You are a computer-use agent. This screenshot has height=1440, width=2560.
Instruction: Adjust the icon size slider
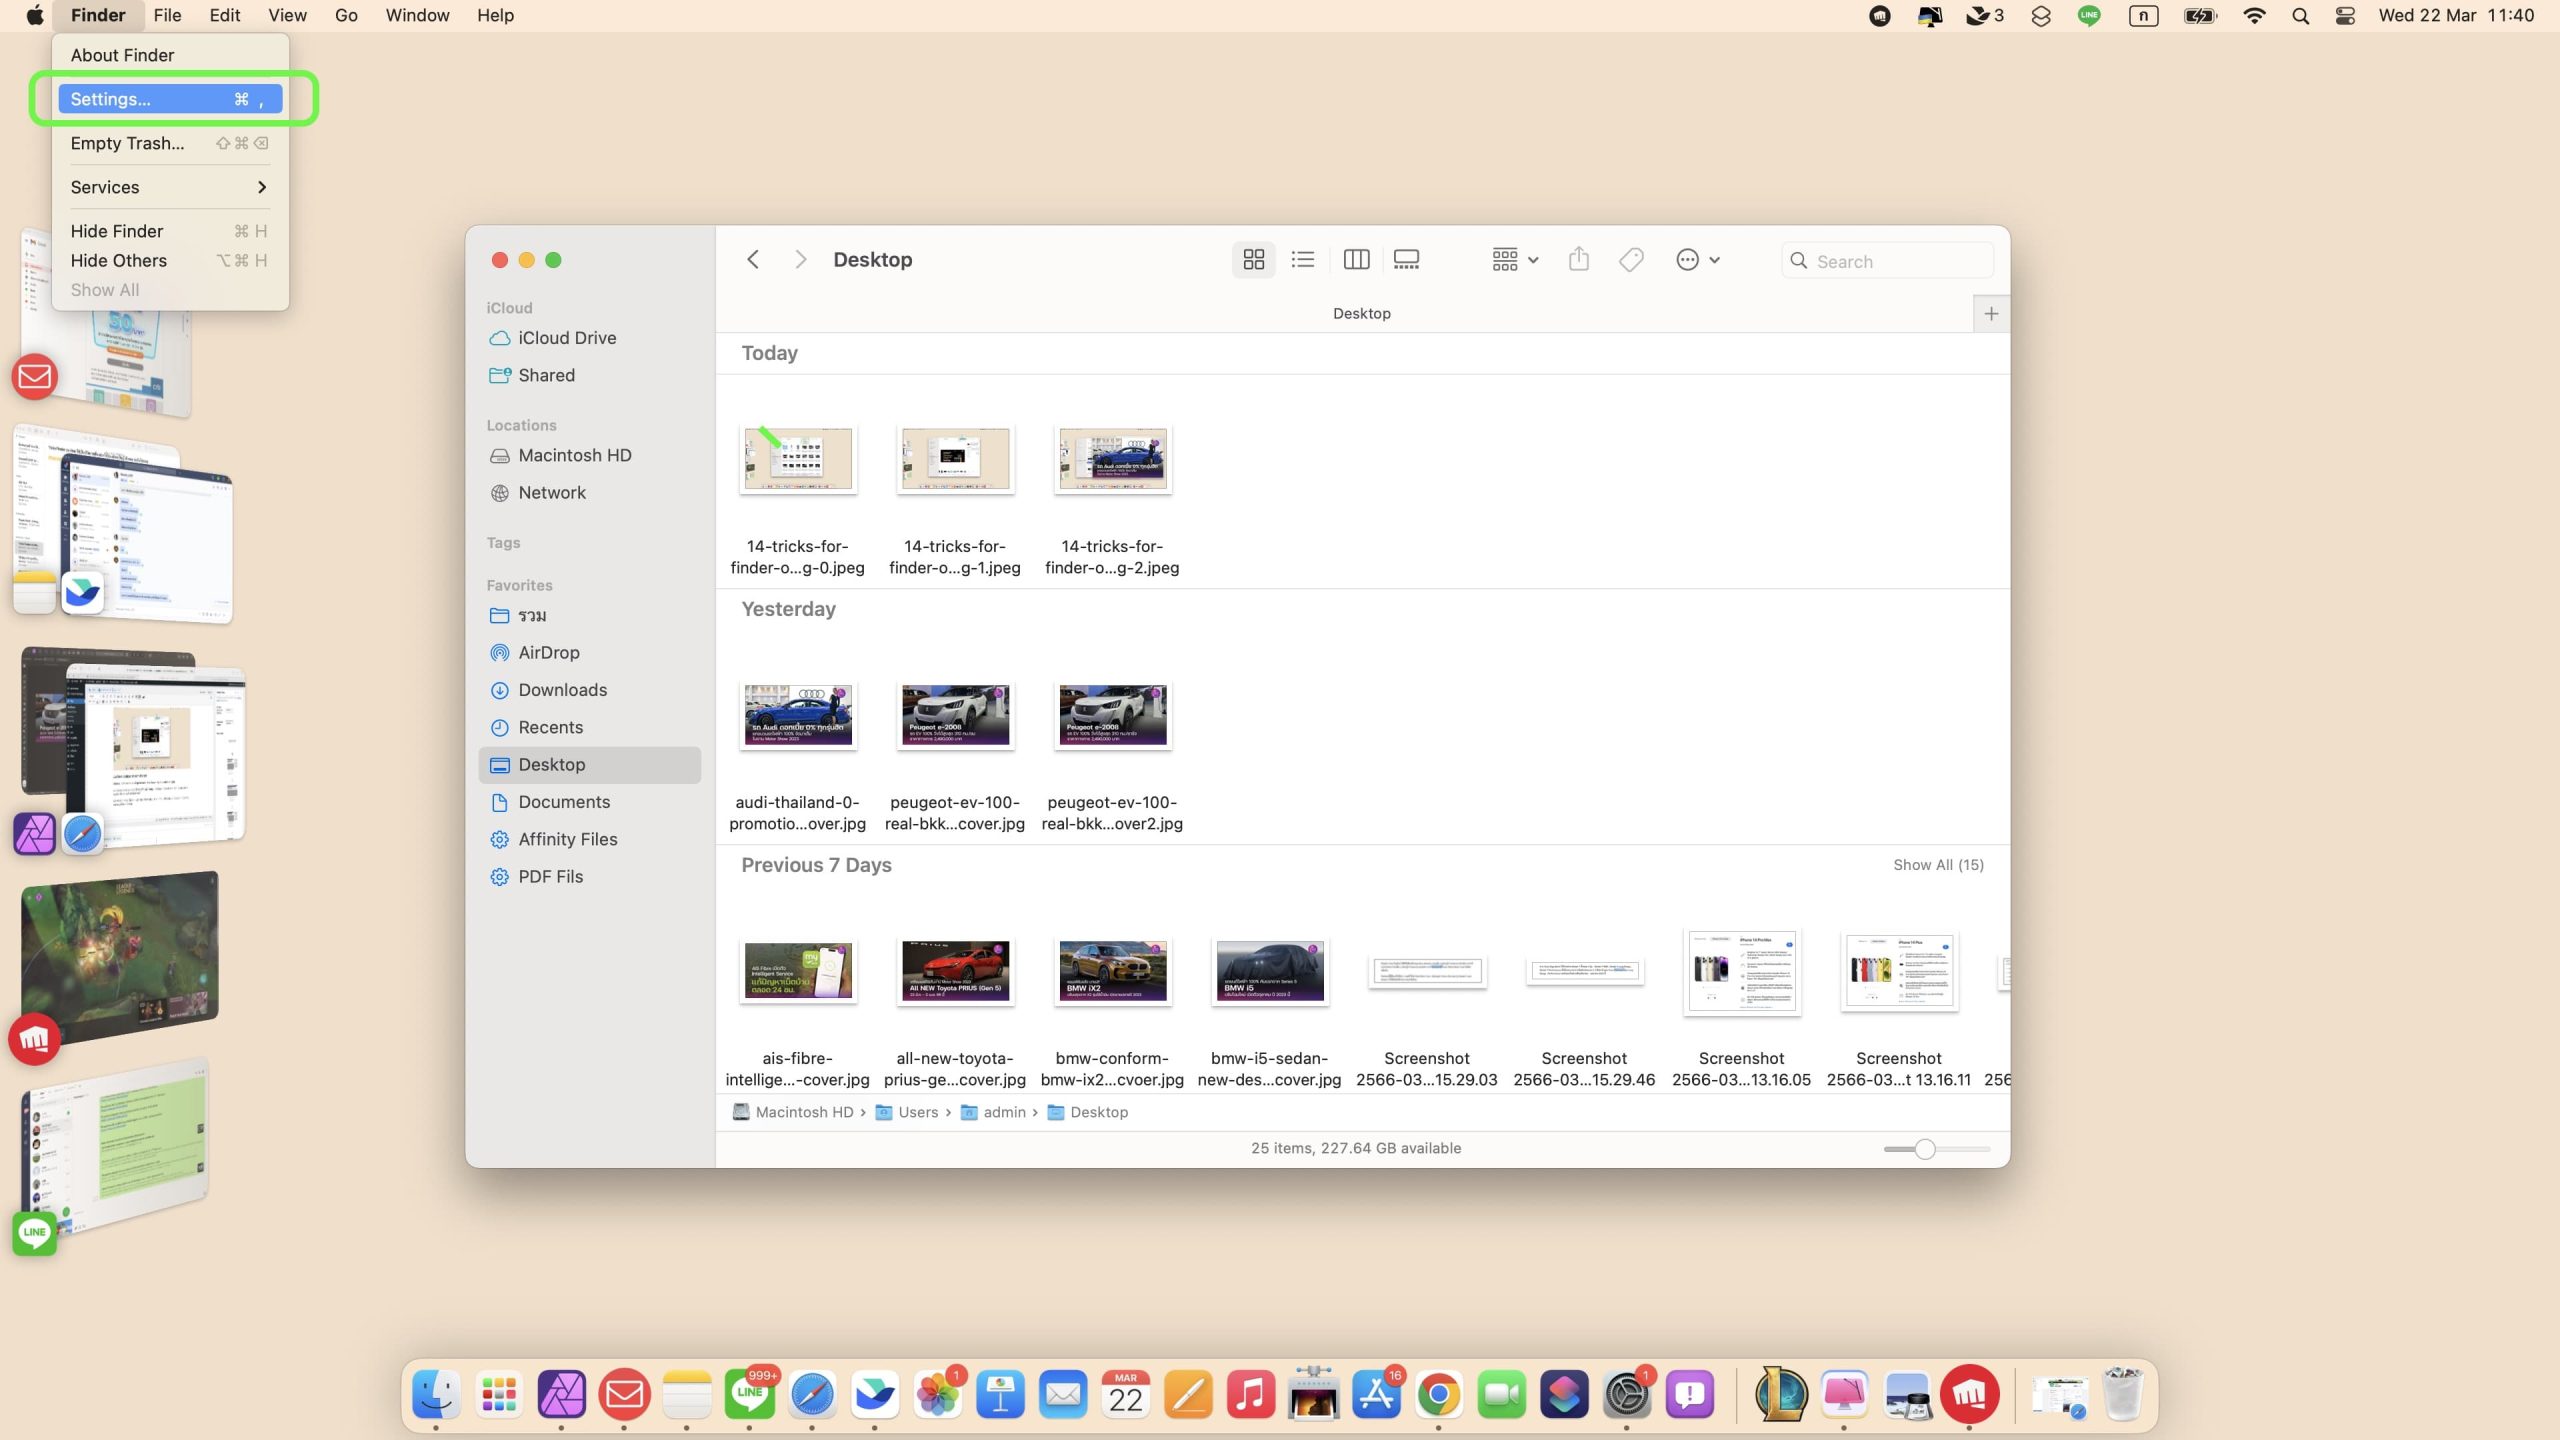[x=1925, y=1149]
